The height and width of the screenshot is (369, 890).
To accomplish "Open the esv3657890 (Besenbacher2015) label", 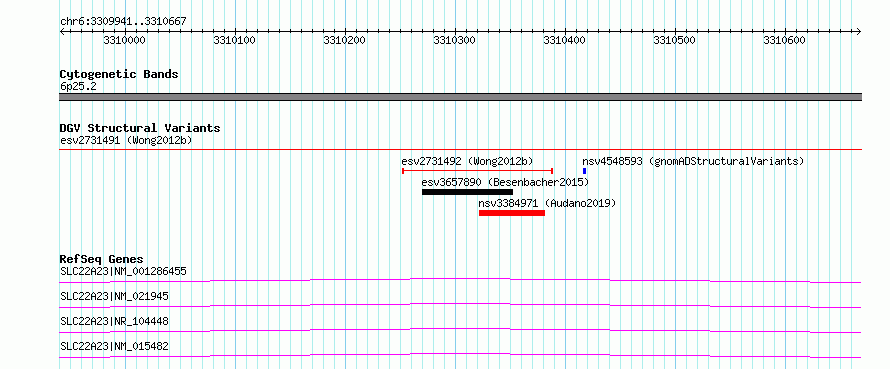I will coord(505,182).
